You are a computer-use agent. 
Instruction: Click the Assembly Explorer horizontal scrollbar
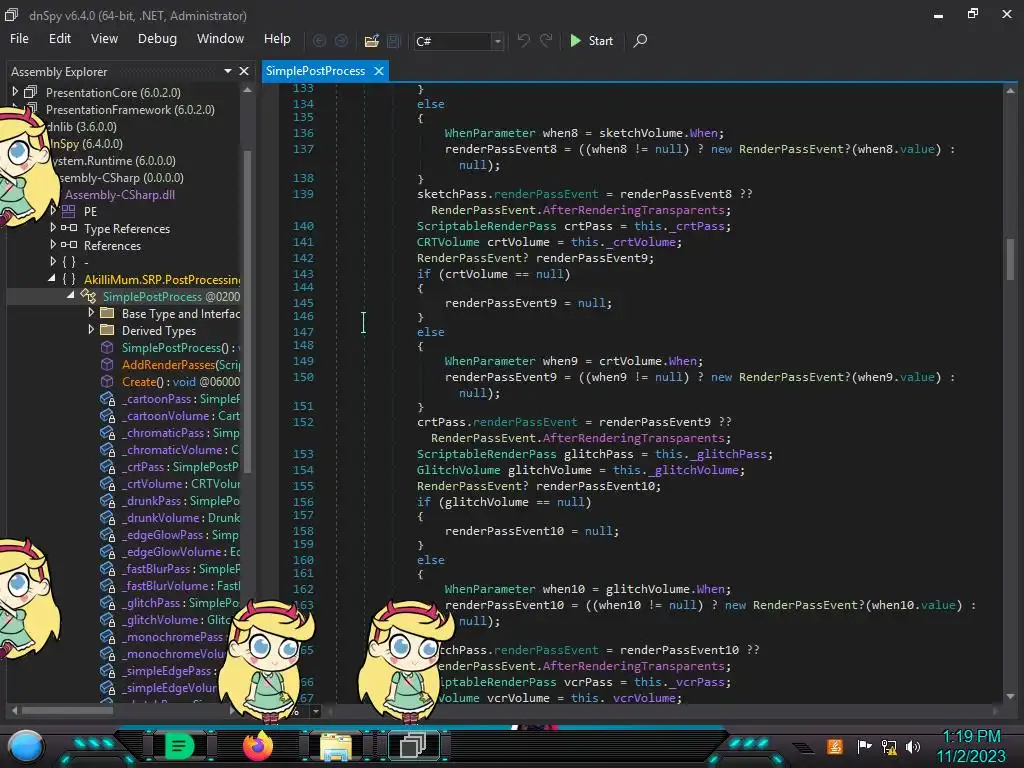click(x=69, y=710)
